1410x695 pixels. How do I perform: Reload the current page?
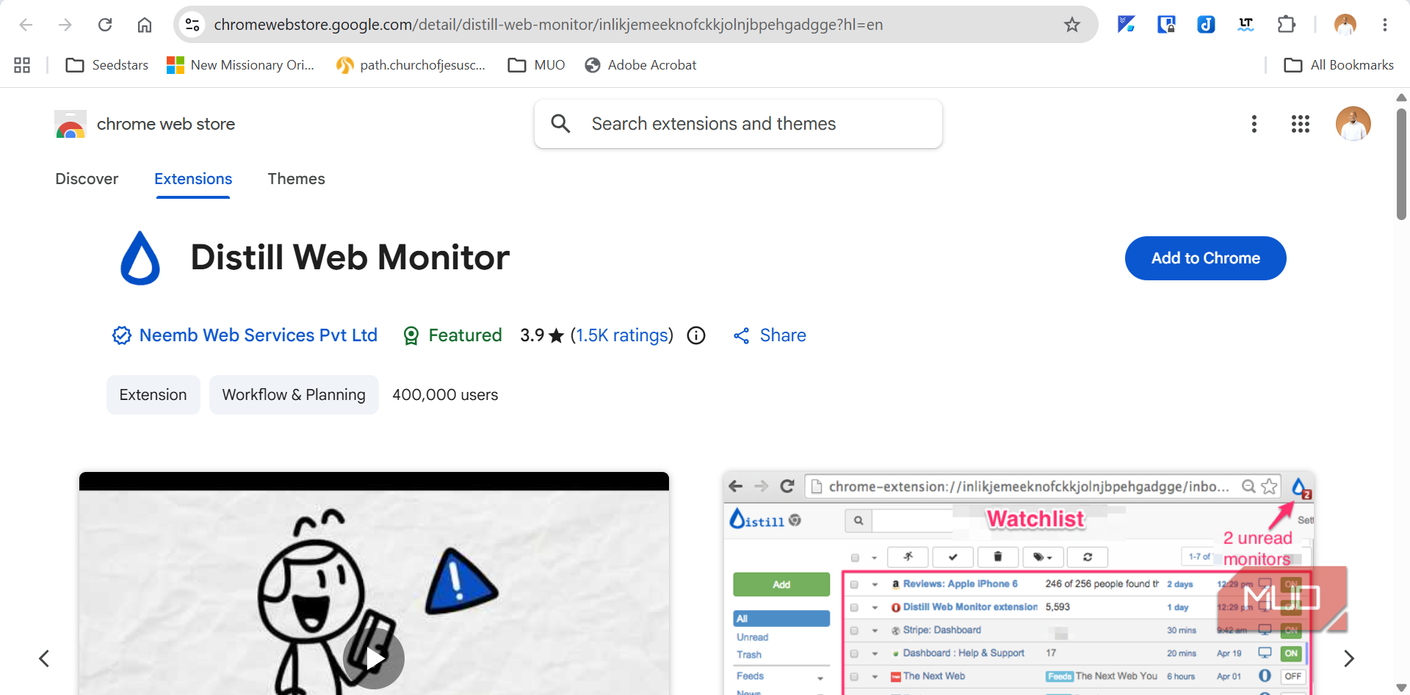105,25
